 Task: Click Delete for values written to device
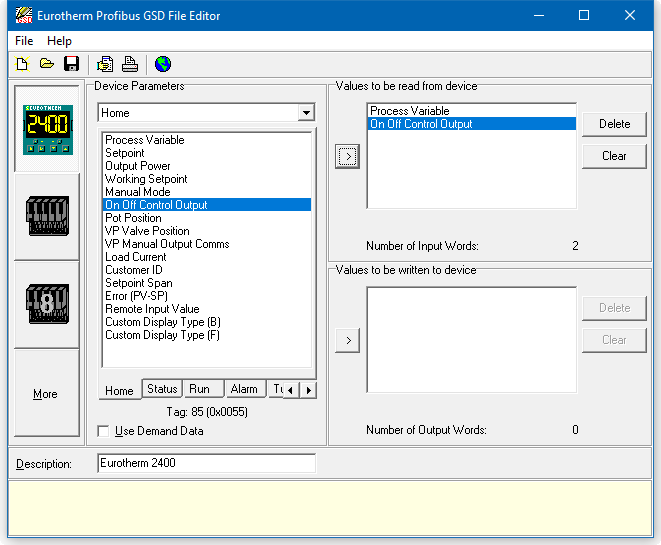point(614,308)
